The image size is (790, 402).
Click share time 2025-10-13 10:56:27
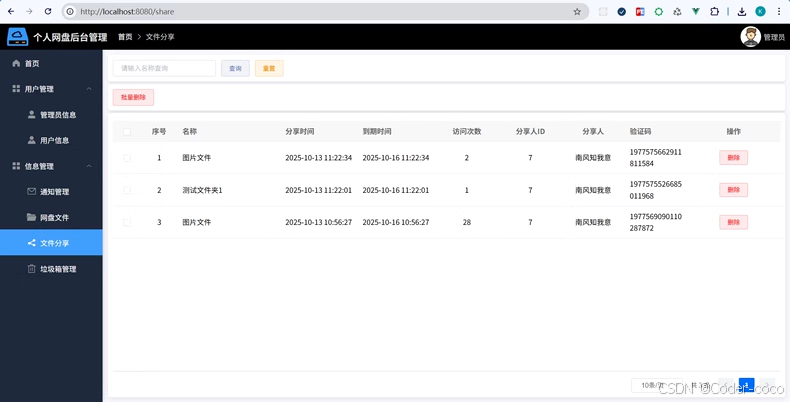coord(318,222)
